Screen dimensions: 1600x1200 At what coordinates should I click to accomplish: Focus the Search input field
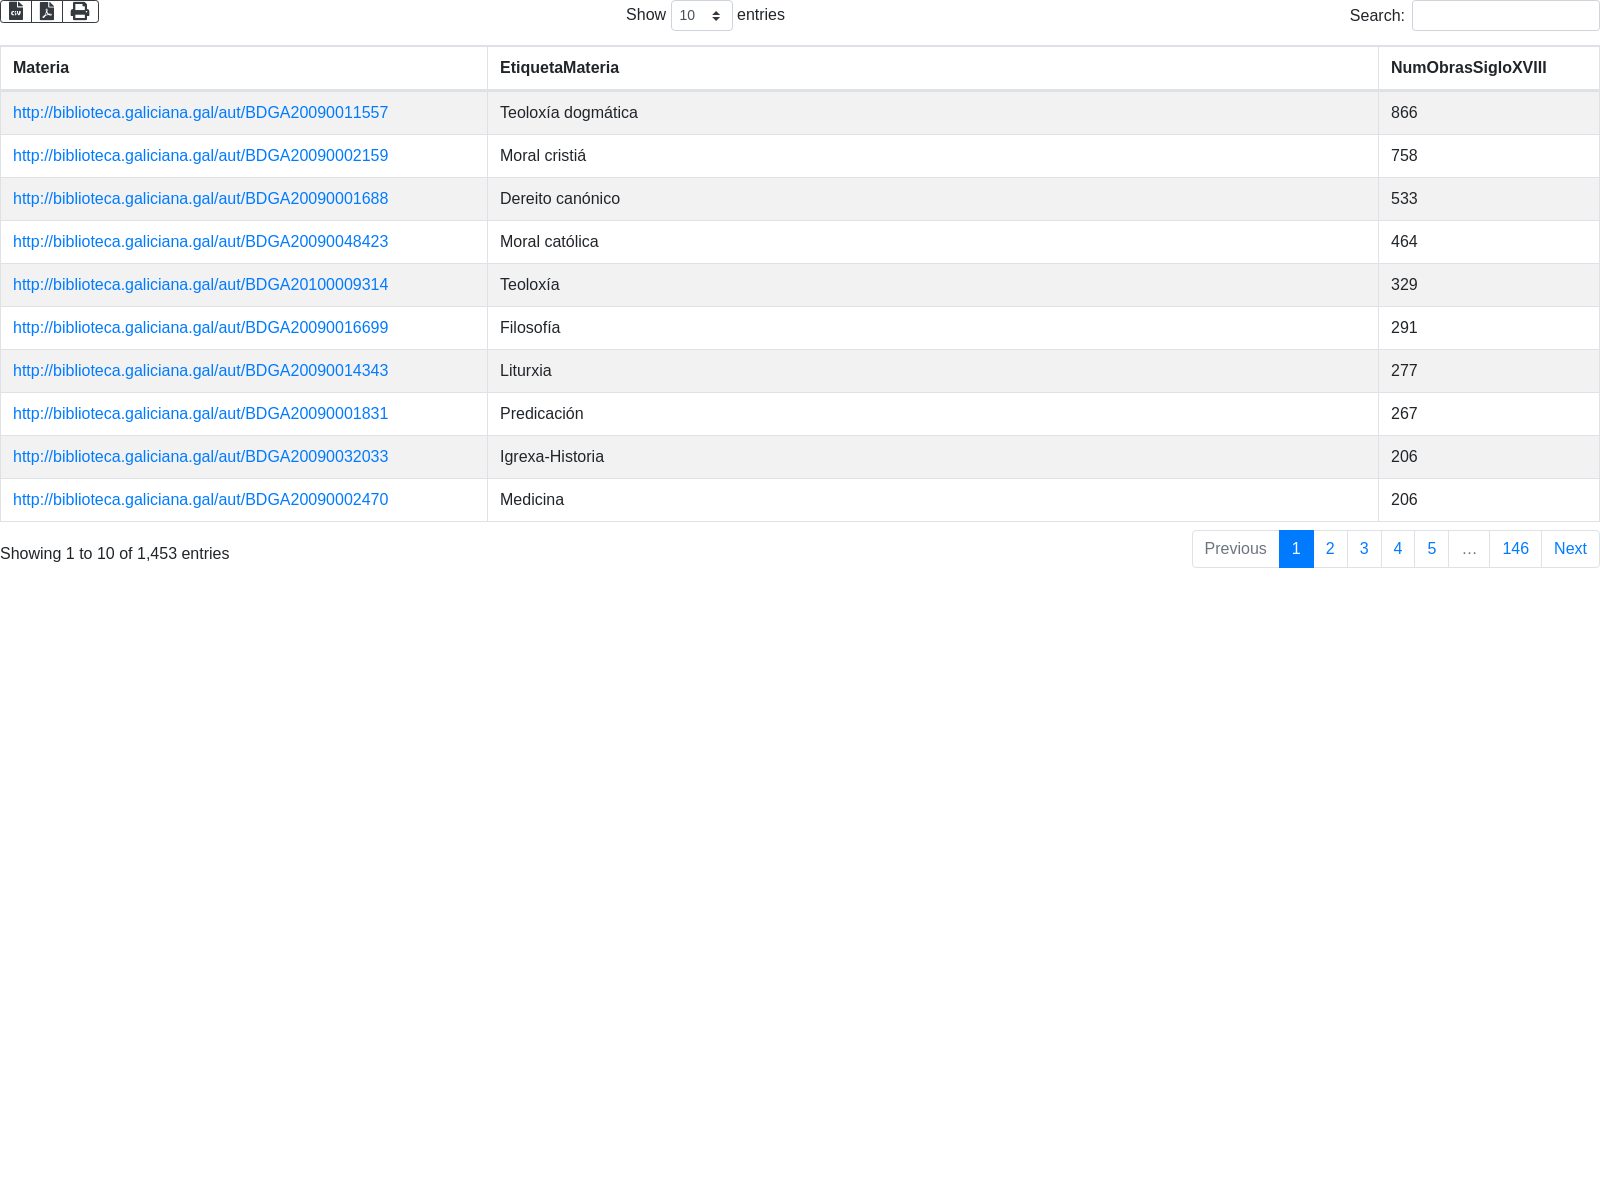point(1505,15)
